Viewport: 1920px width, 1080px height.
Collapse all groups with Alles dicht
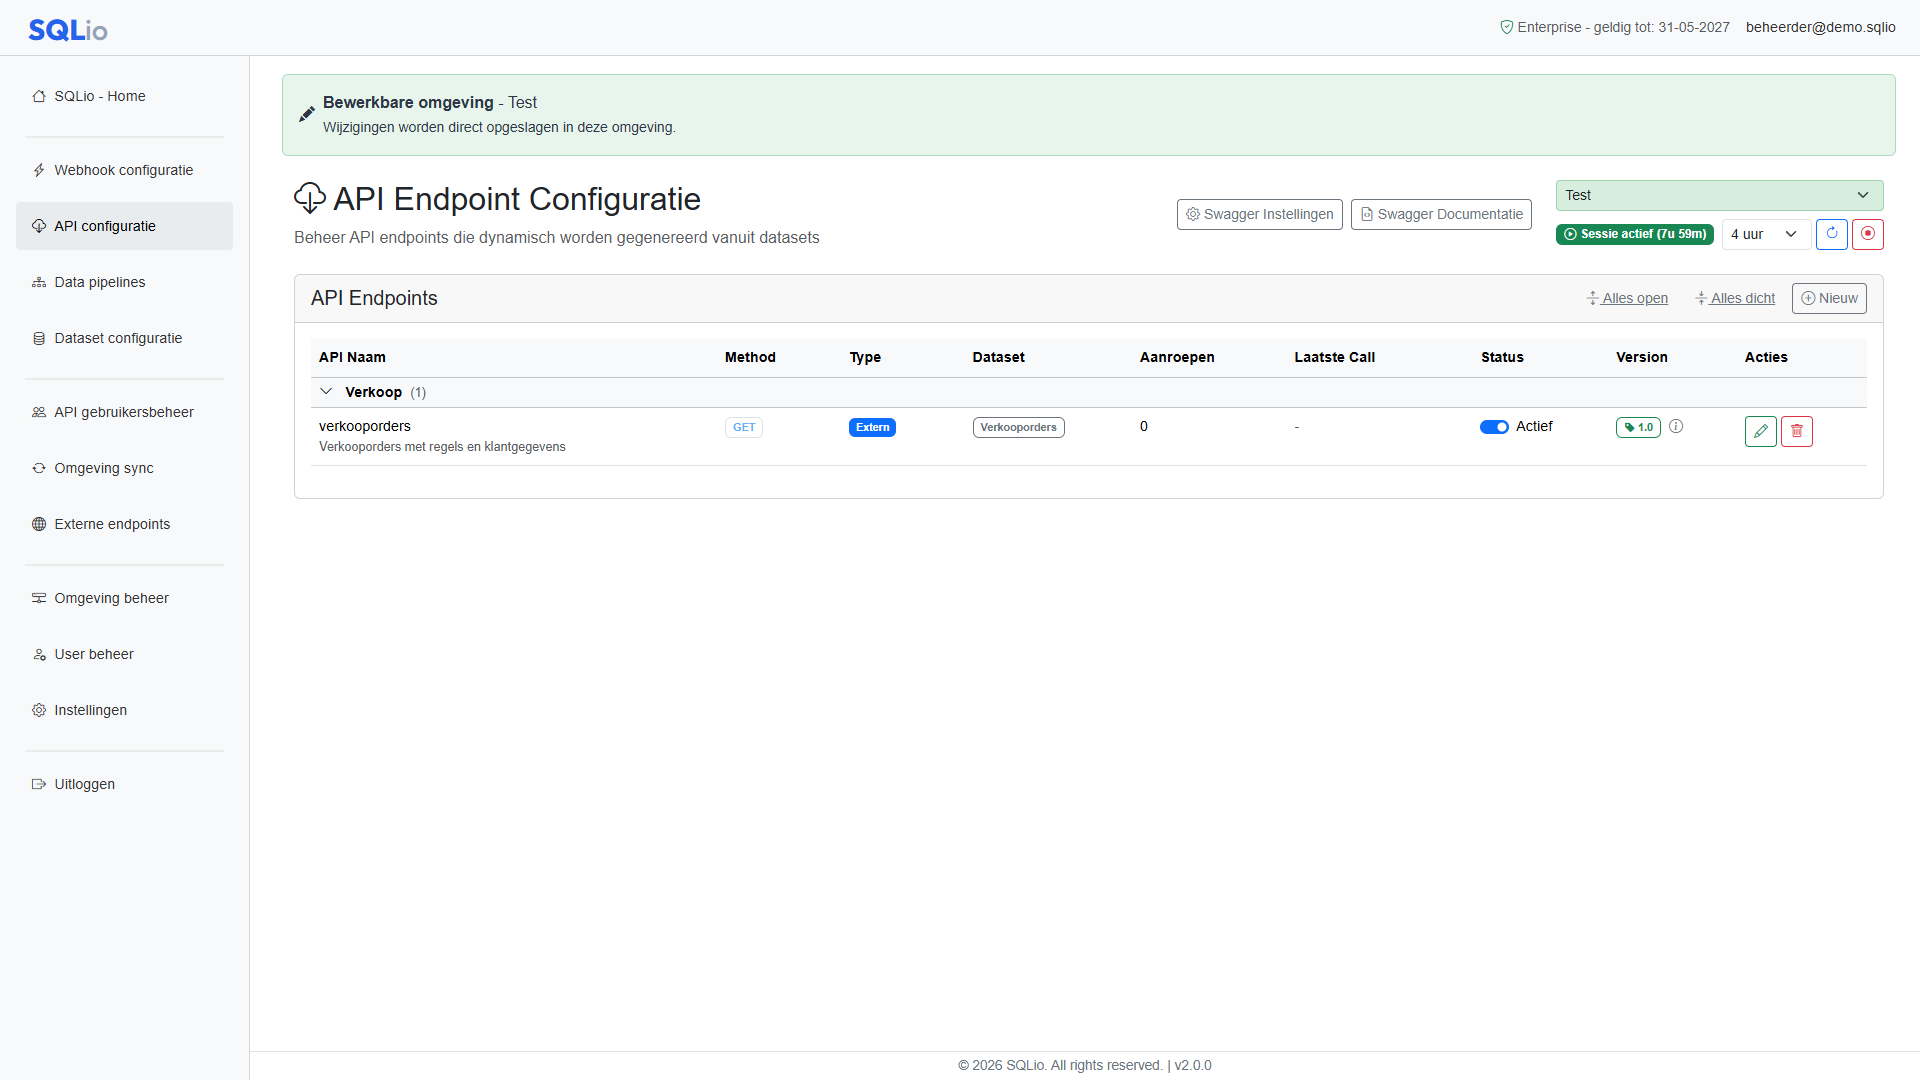coord(1735,298)
